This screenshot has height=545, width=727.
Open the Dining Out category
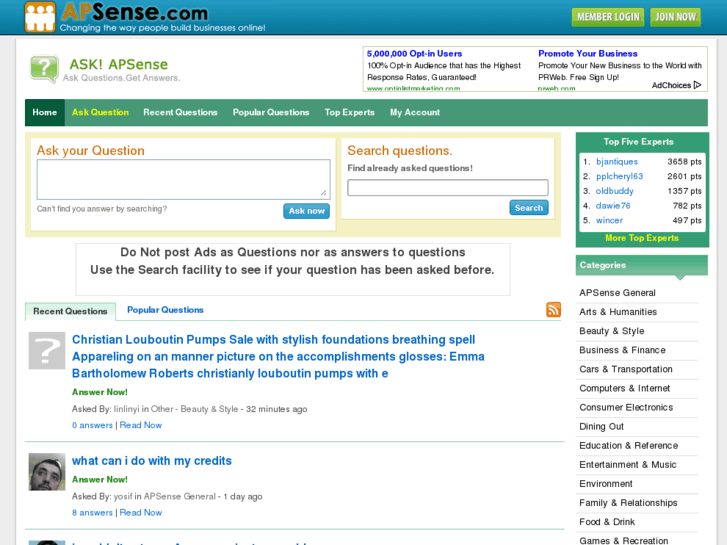point(601,426)
